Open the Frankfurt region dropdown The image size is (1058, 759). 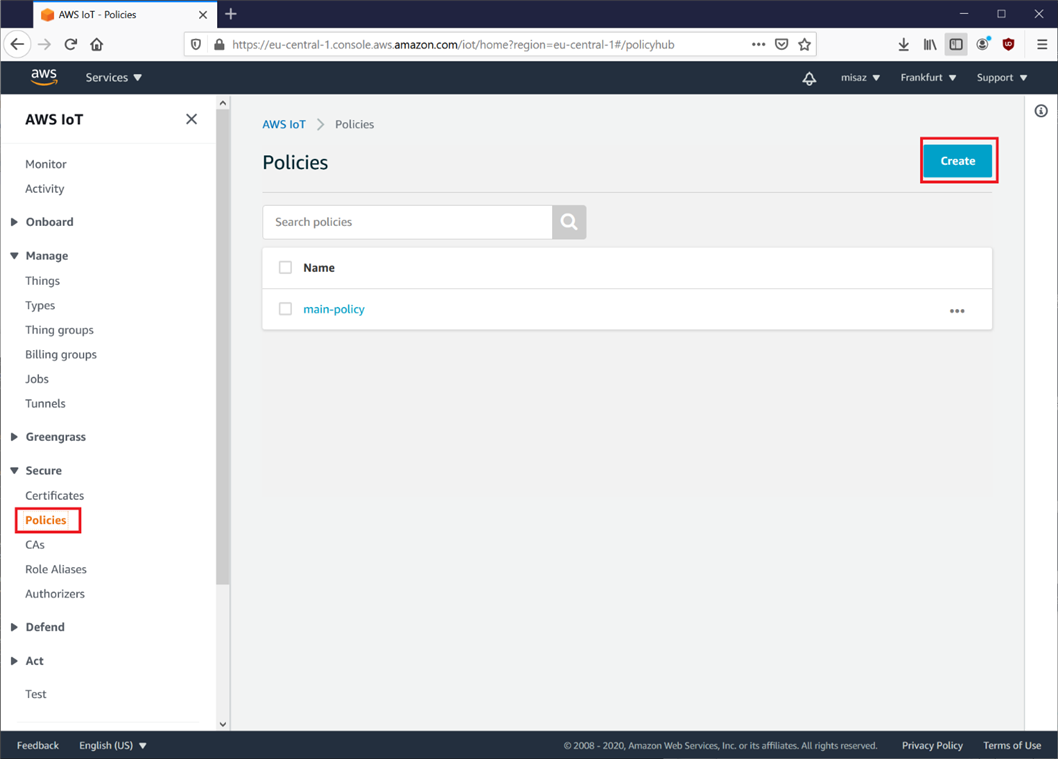point(928,78)
